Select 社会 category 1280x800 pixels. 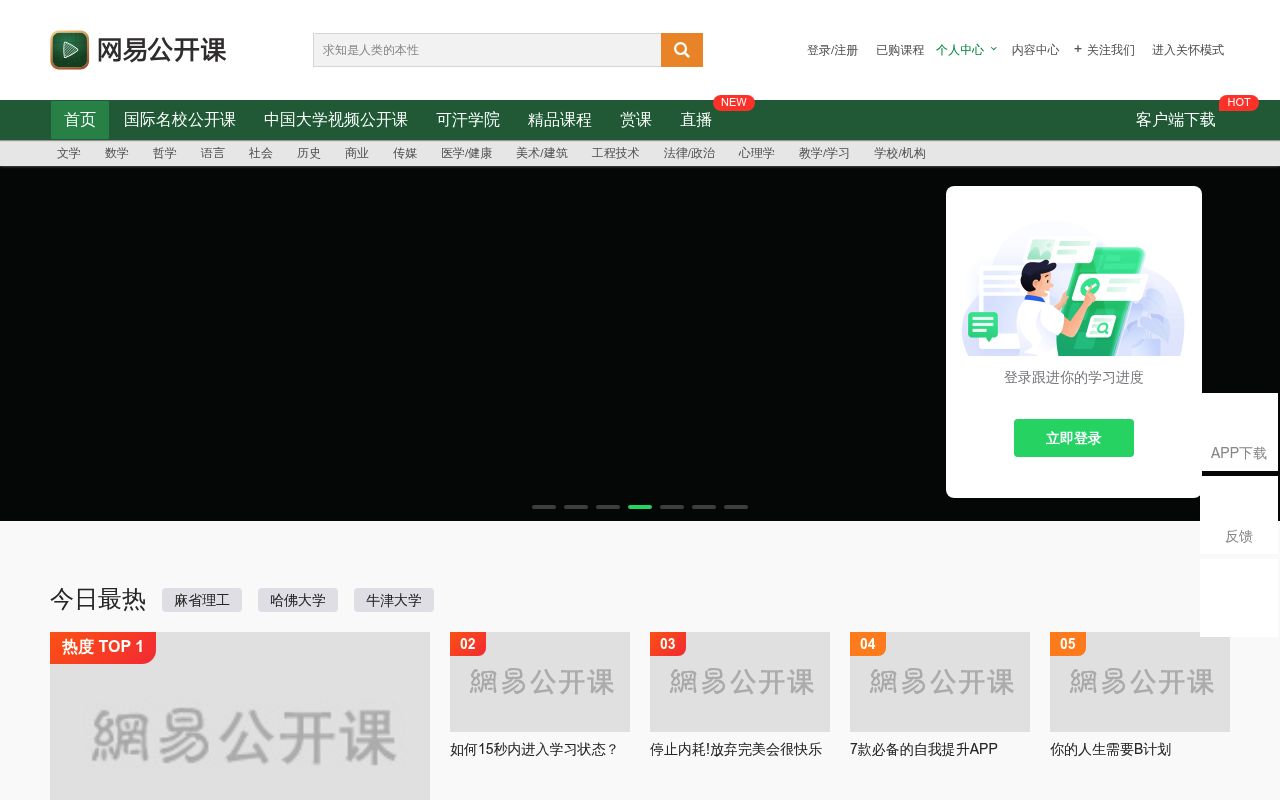[261, 153]
